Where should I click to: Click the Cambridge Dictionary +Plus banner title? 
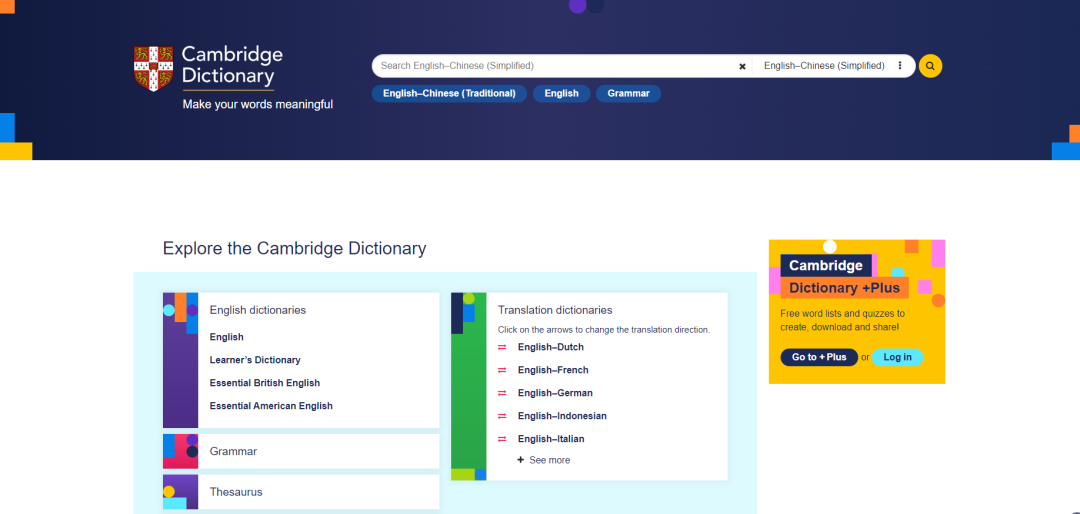click(844, 276)
